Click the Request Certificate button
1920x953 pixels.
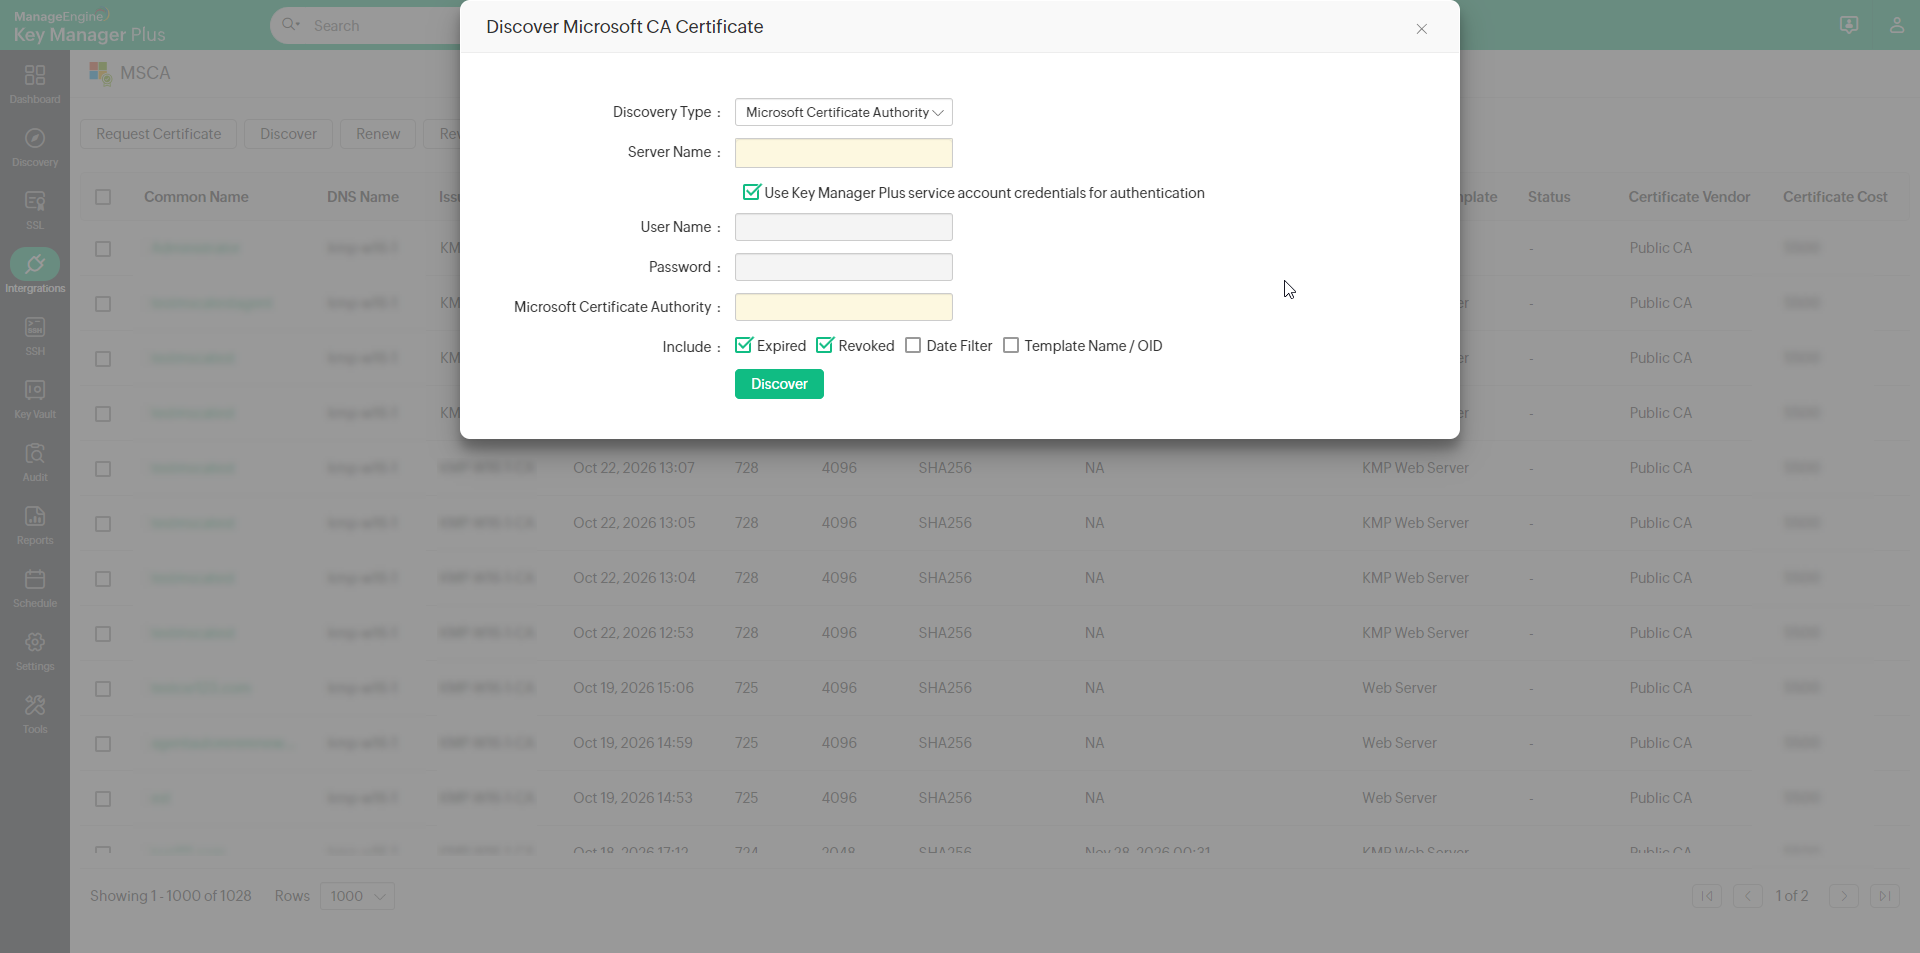[x=159, y=134]
